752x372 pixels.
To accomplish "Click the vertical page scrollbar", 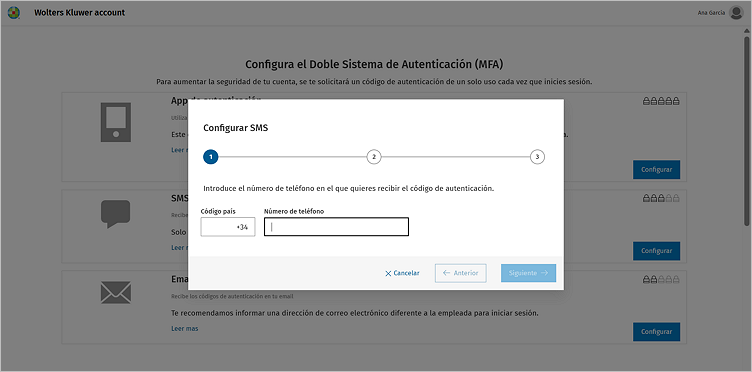I will (746, 129).
